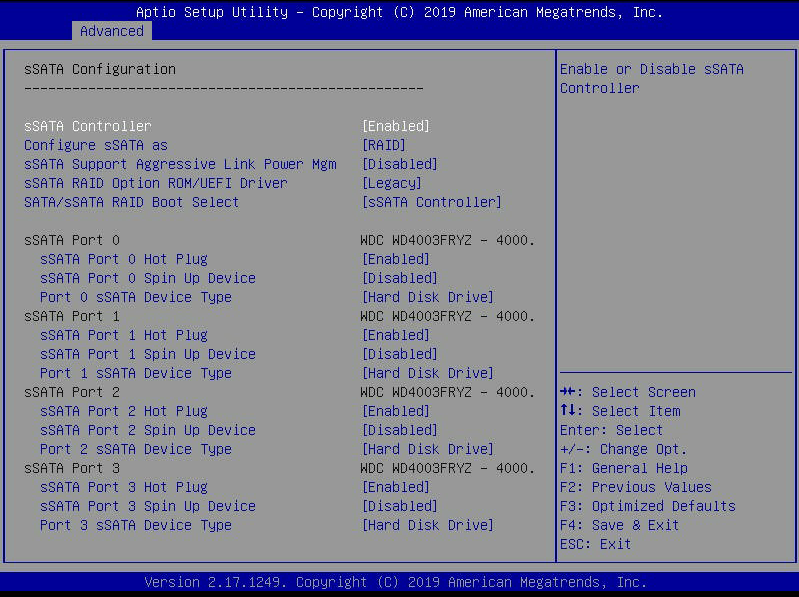799x597 pixels.
Task: Toggle sSATA Controller Enabled value
Action: [x=395, y=126]
